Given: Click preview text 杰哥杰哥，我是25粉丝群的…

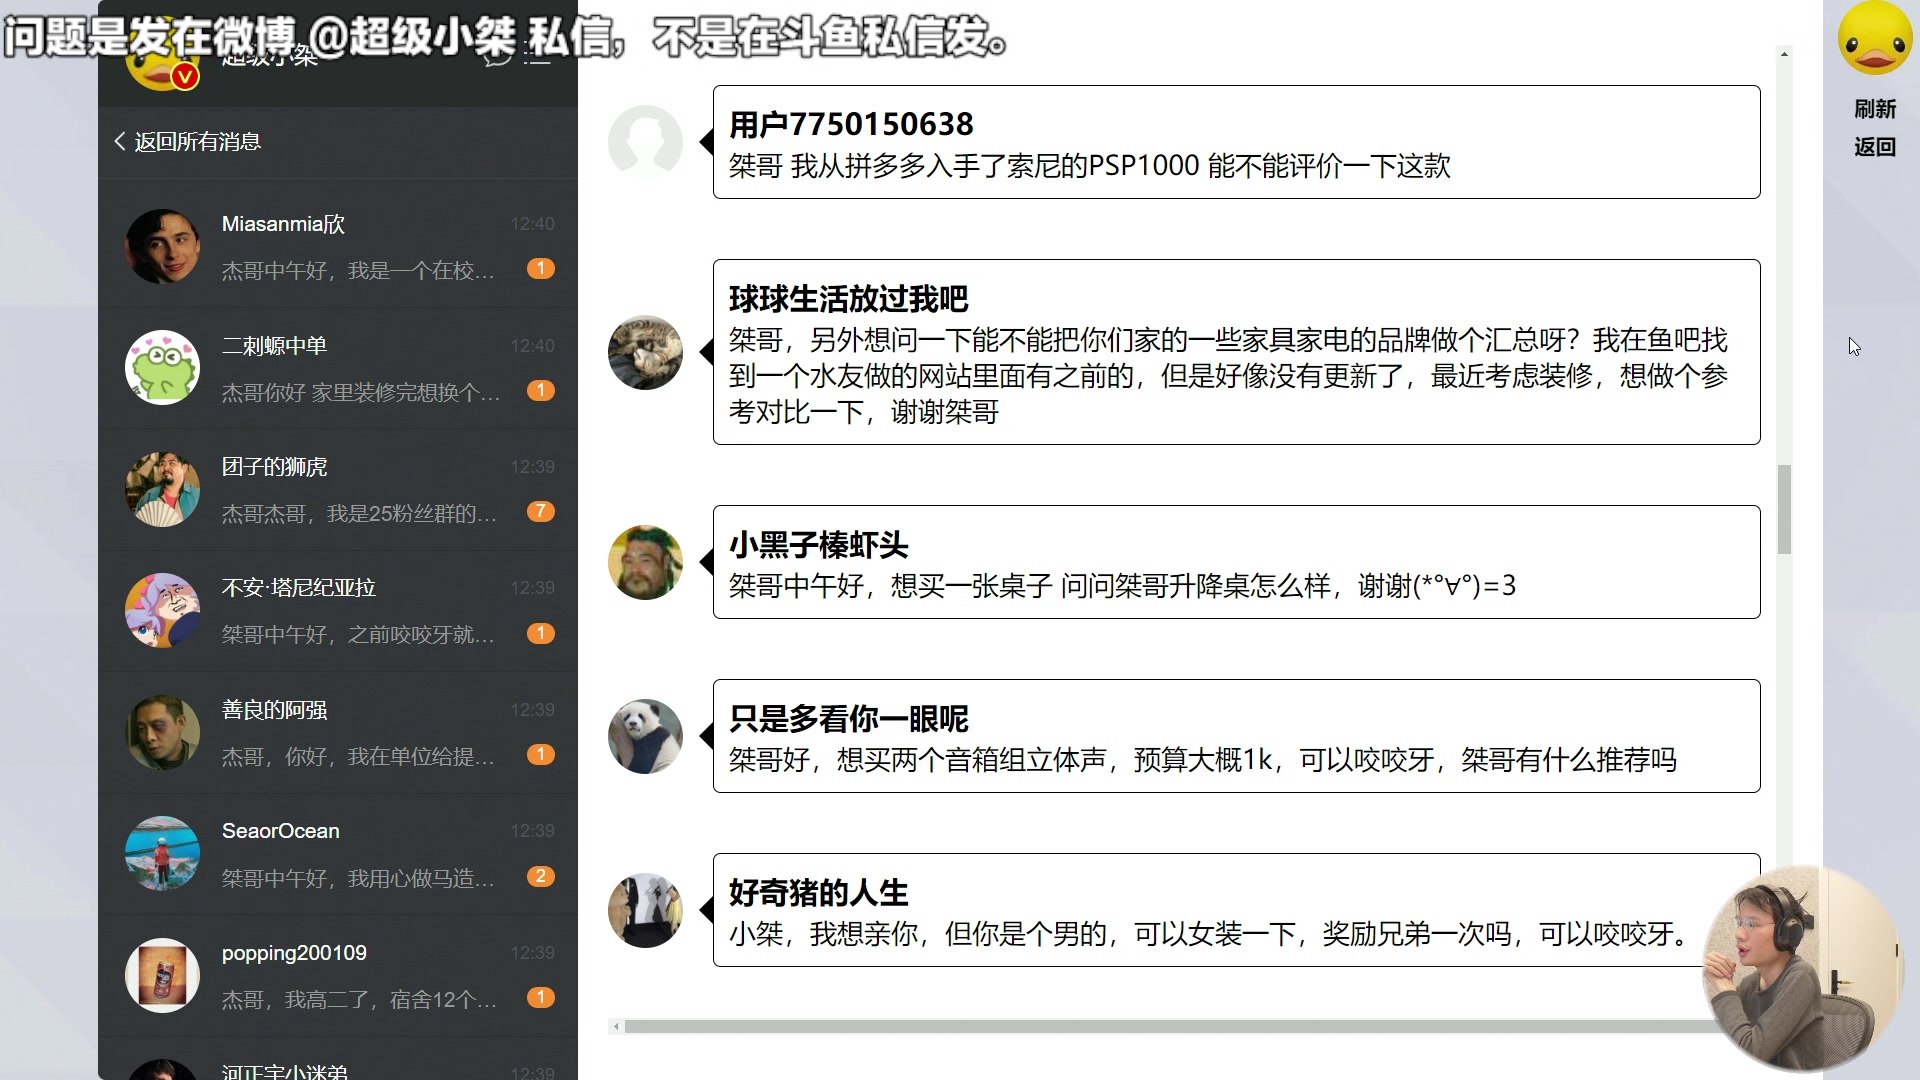Looking at the screenshot, I should point(358,513).
